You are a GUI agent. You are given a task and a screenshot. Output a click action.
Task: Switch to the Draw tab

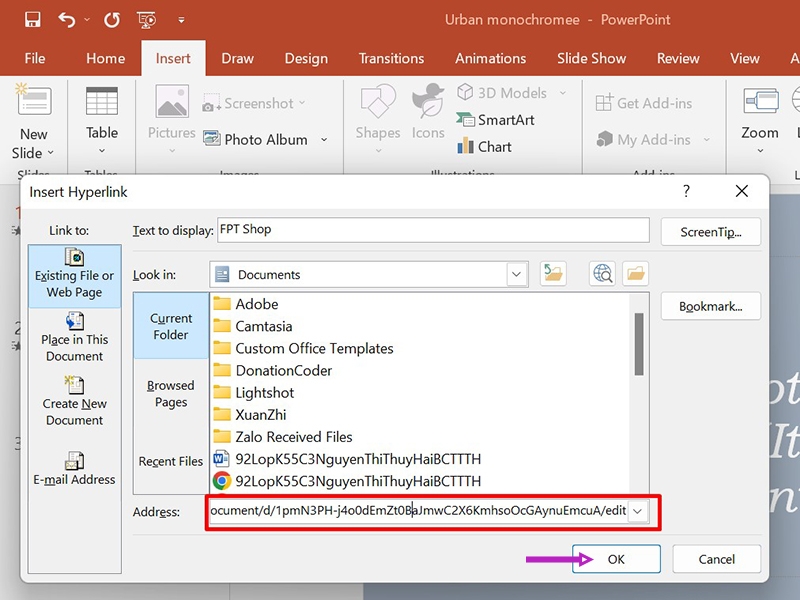point(237,59)
